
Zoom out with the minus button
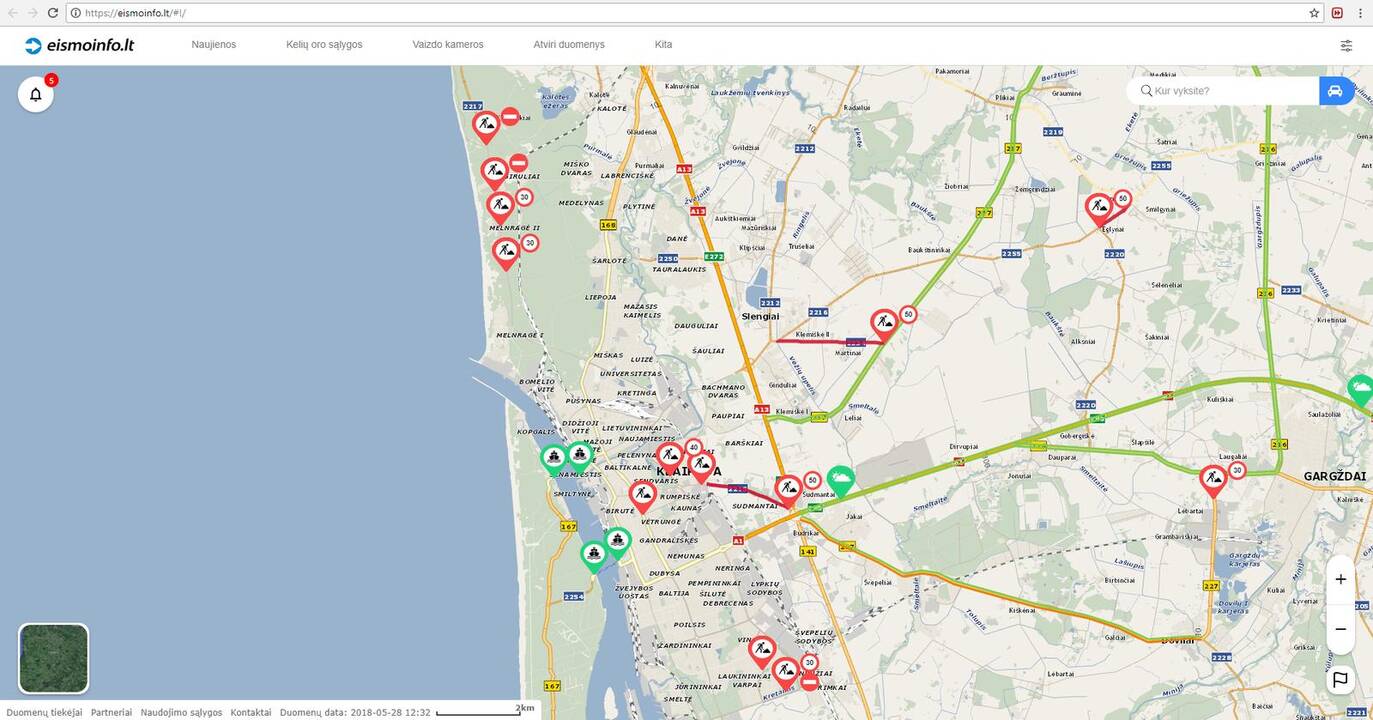pyautogui.click(x=1340, y=629)
